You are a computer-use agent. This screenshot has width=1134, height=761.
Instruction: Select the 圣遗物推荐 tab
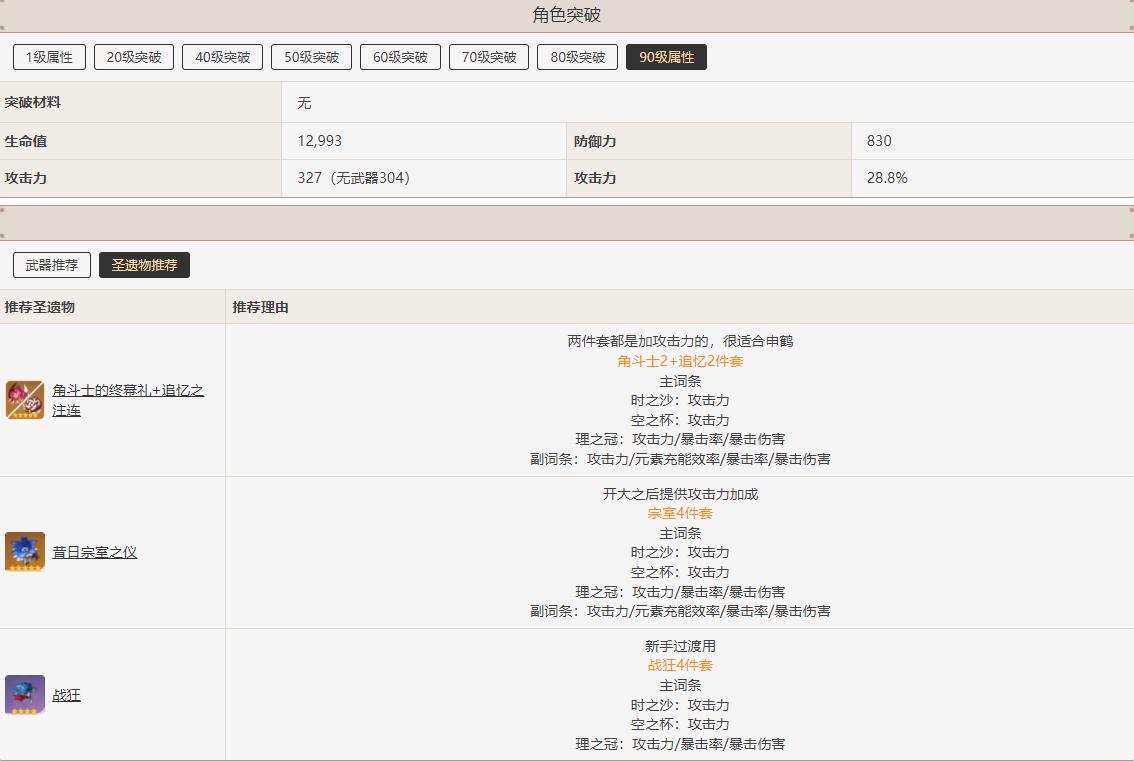pos(144,265)
